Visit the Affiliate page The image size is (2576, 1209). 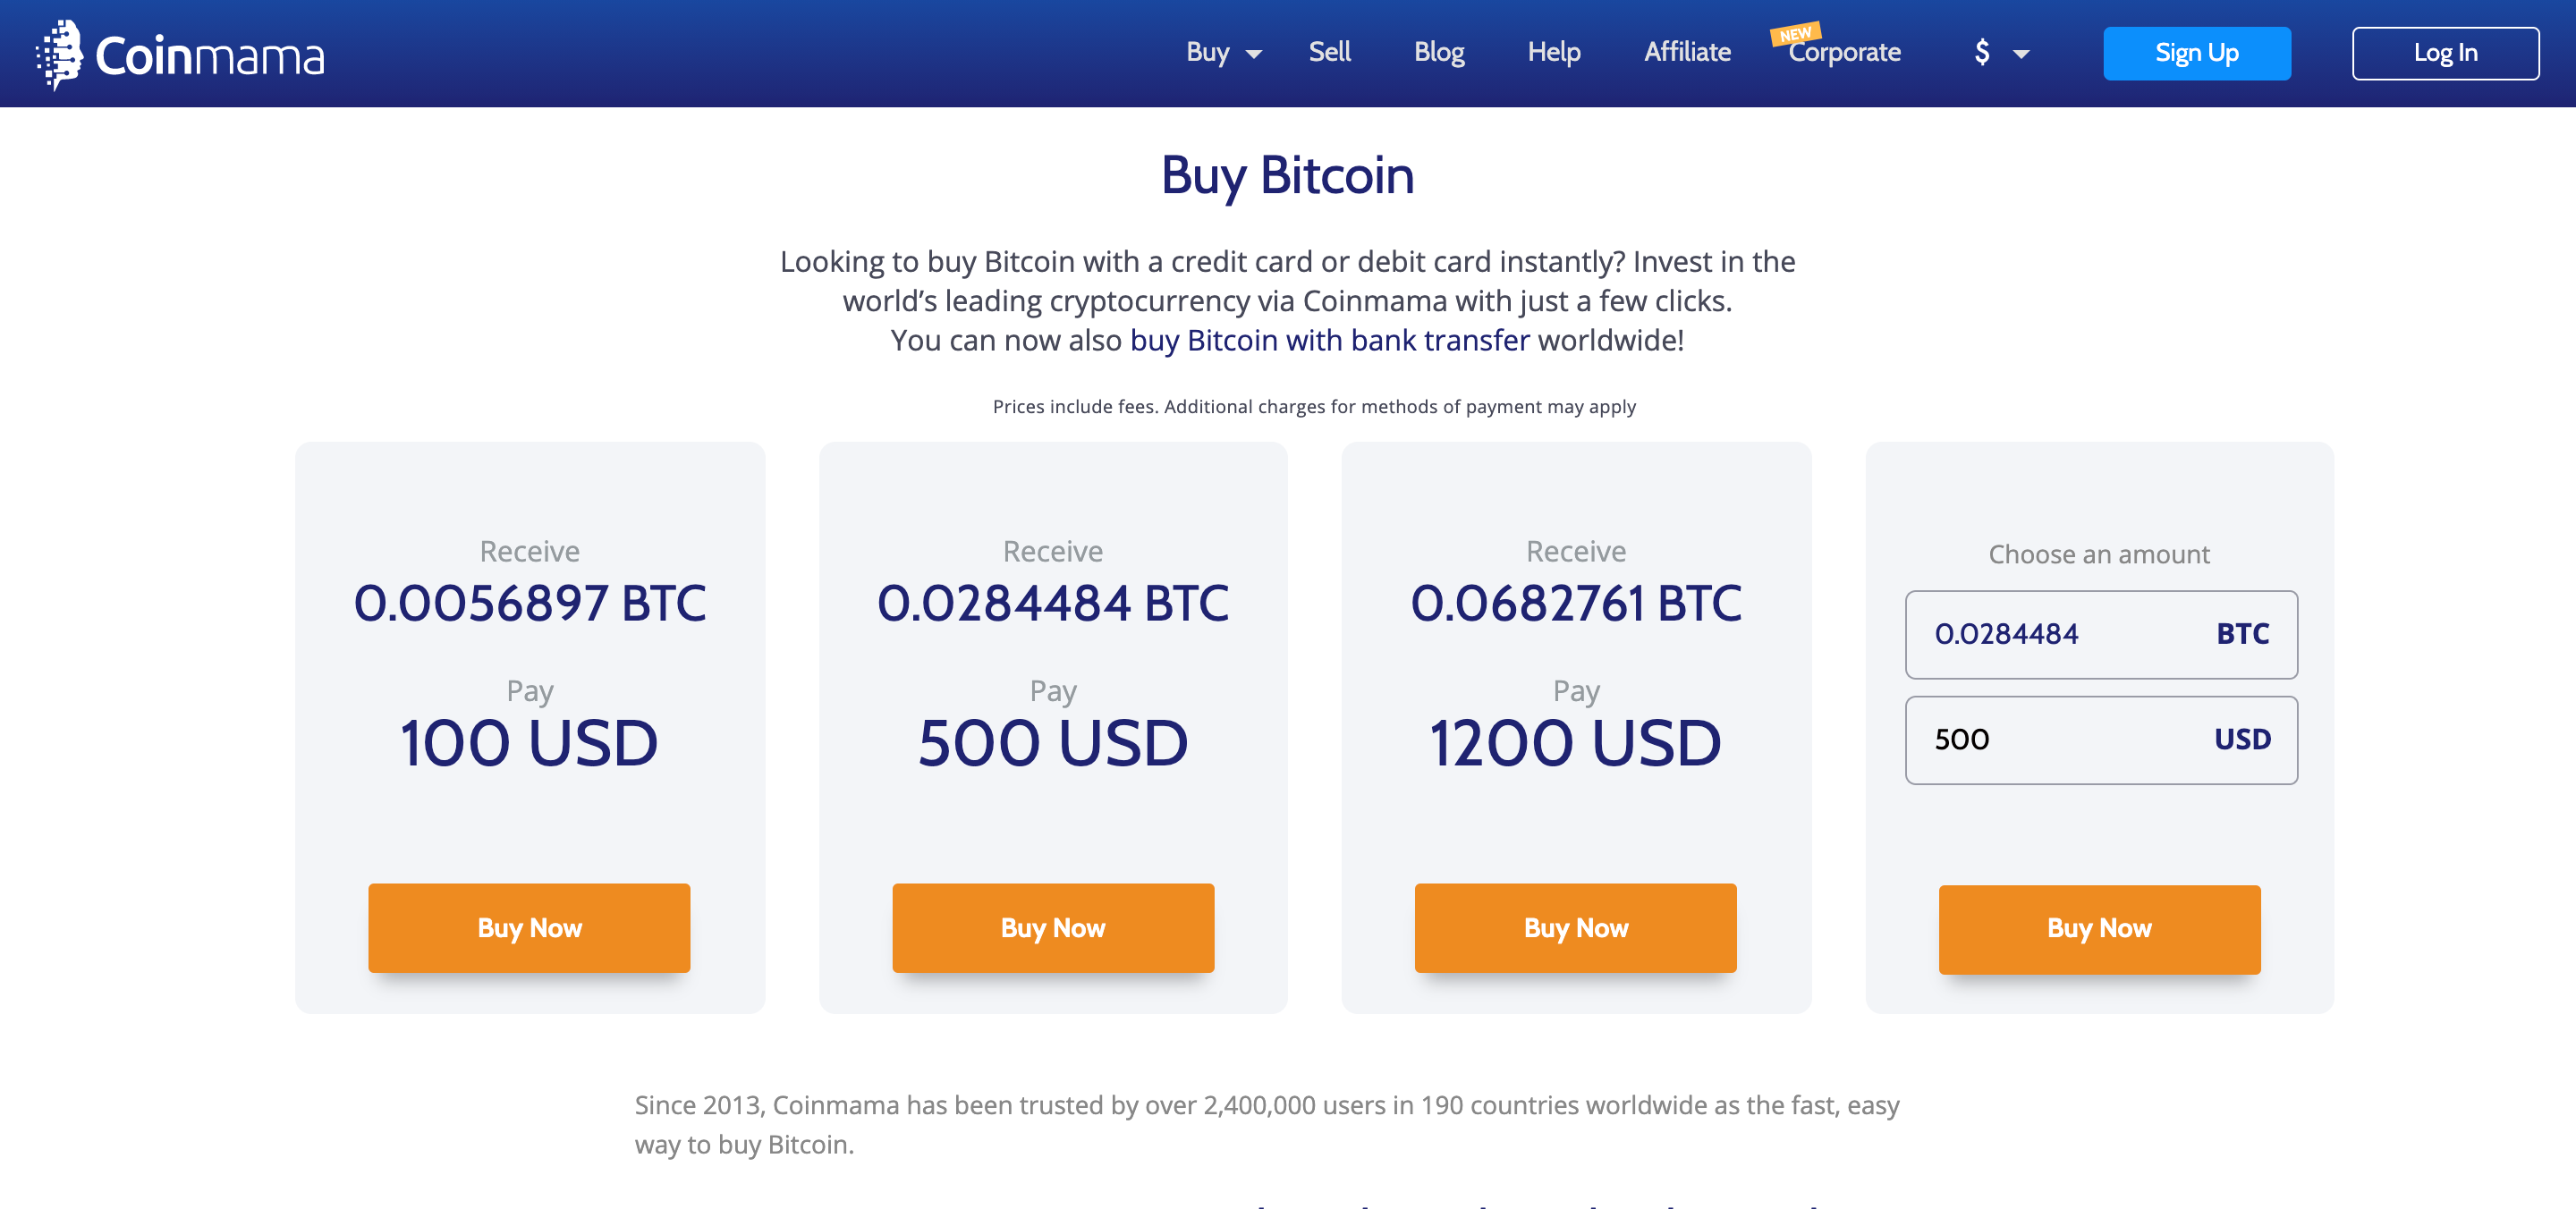[x=1687, y=52]
